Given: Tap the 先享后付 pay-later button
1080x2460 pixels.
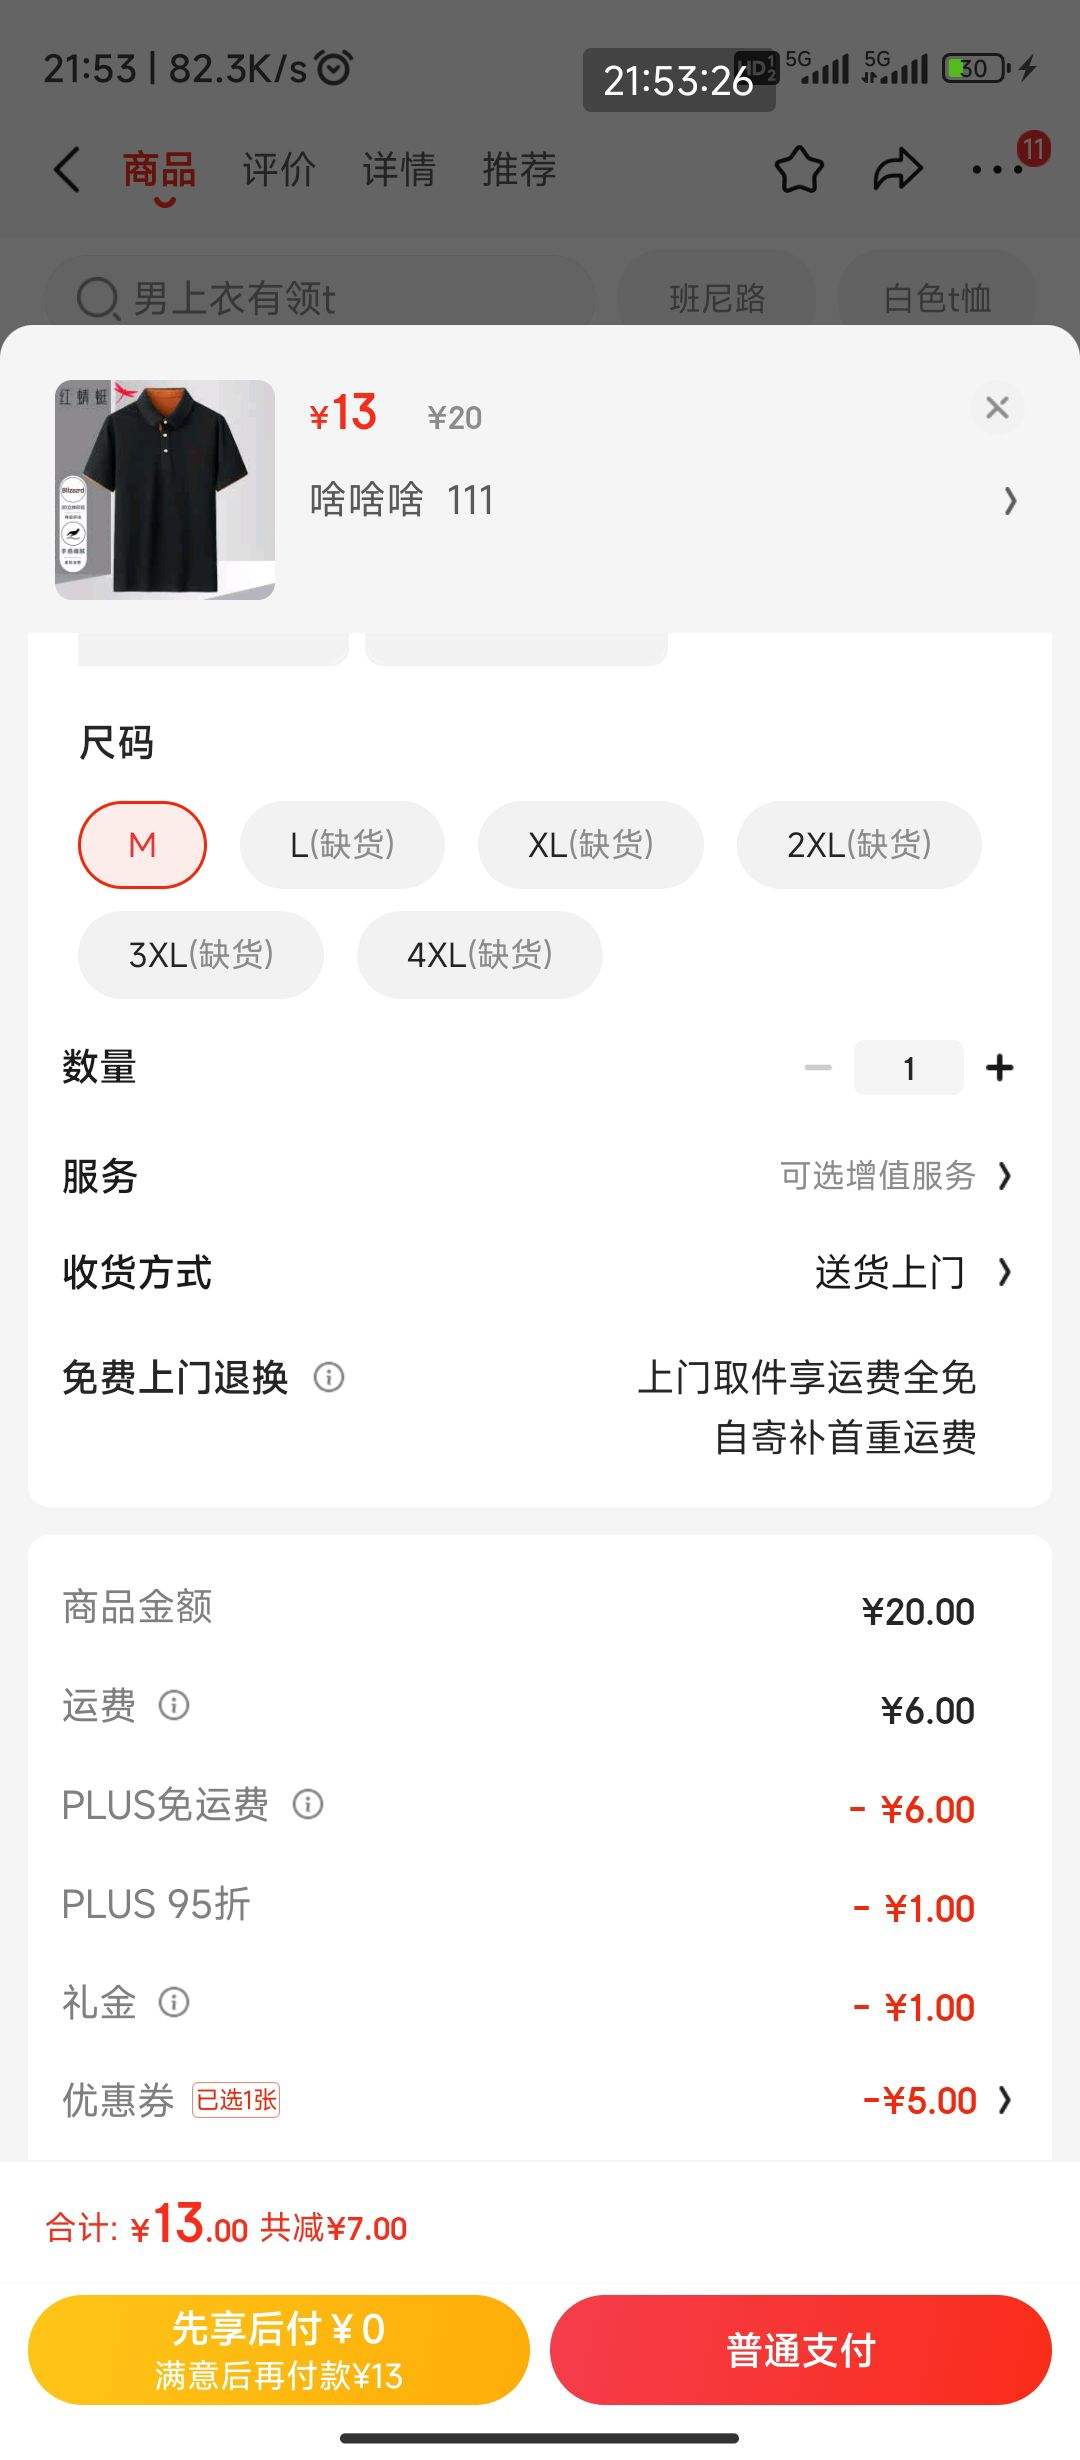Looking at the screenshot, I should (x=278, y=2350).
